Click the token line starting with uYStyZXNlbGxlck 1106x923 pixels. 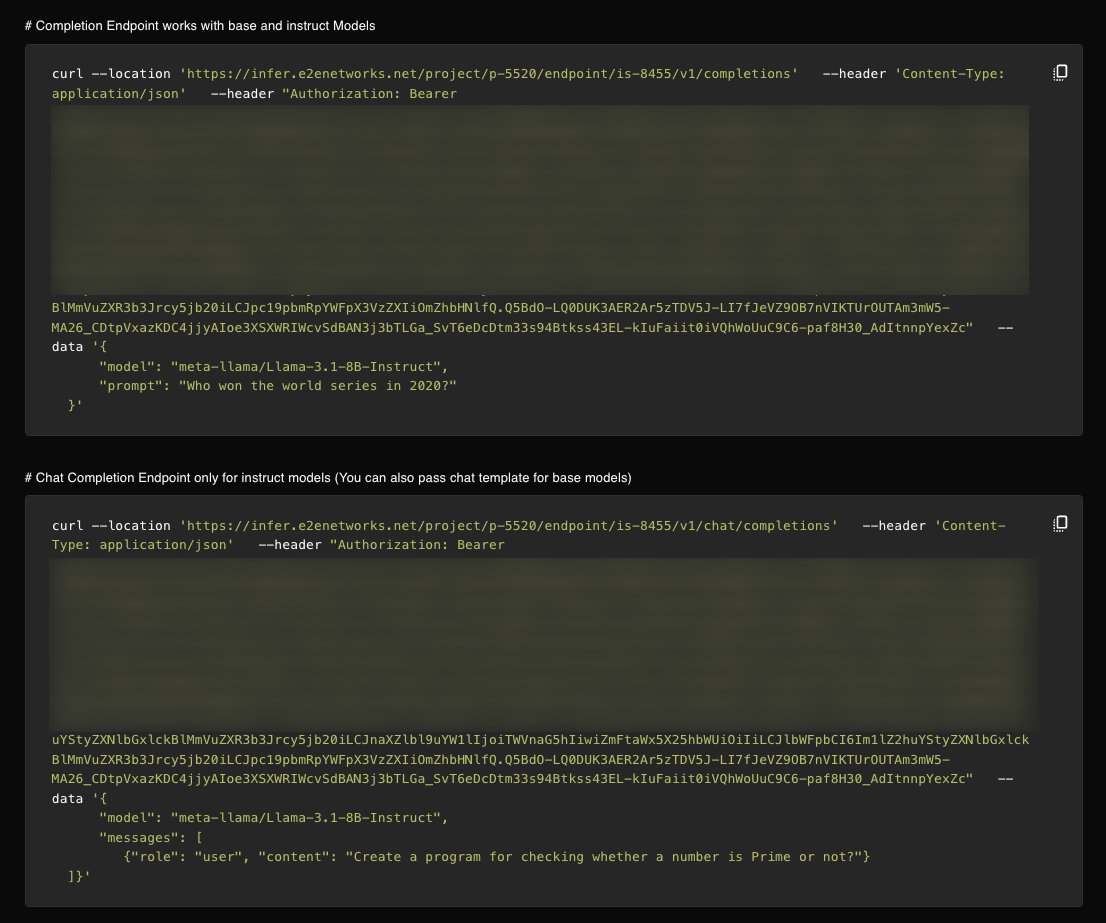(x=540, y=740)
